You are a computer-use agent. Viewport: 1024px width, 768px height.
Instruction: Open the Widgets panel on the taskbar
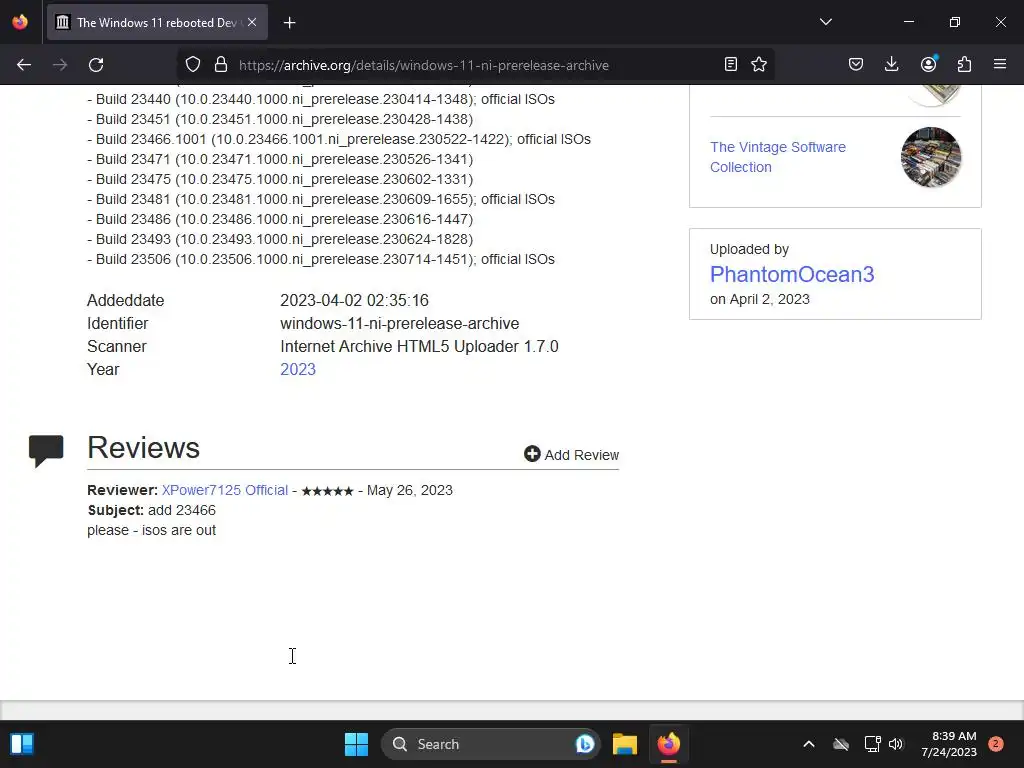pyautogui.click(x=22, y=744)
